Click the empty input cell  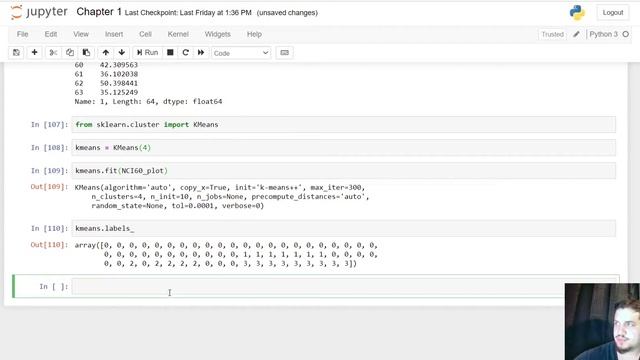click(x=343, y=286)
